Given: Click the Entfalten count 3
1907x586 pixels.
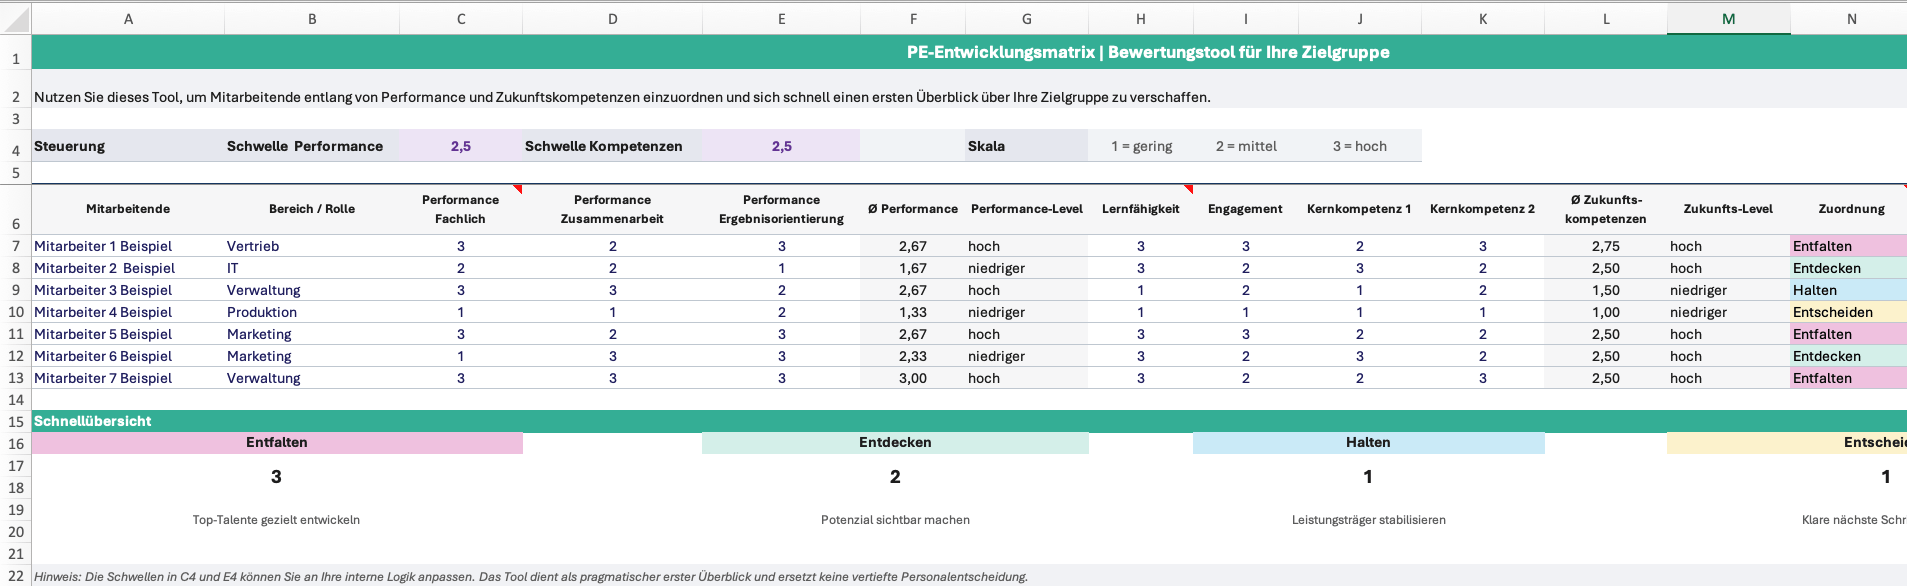Looking at the screenshot, I should (276, 477).
